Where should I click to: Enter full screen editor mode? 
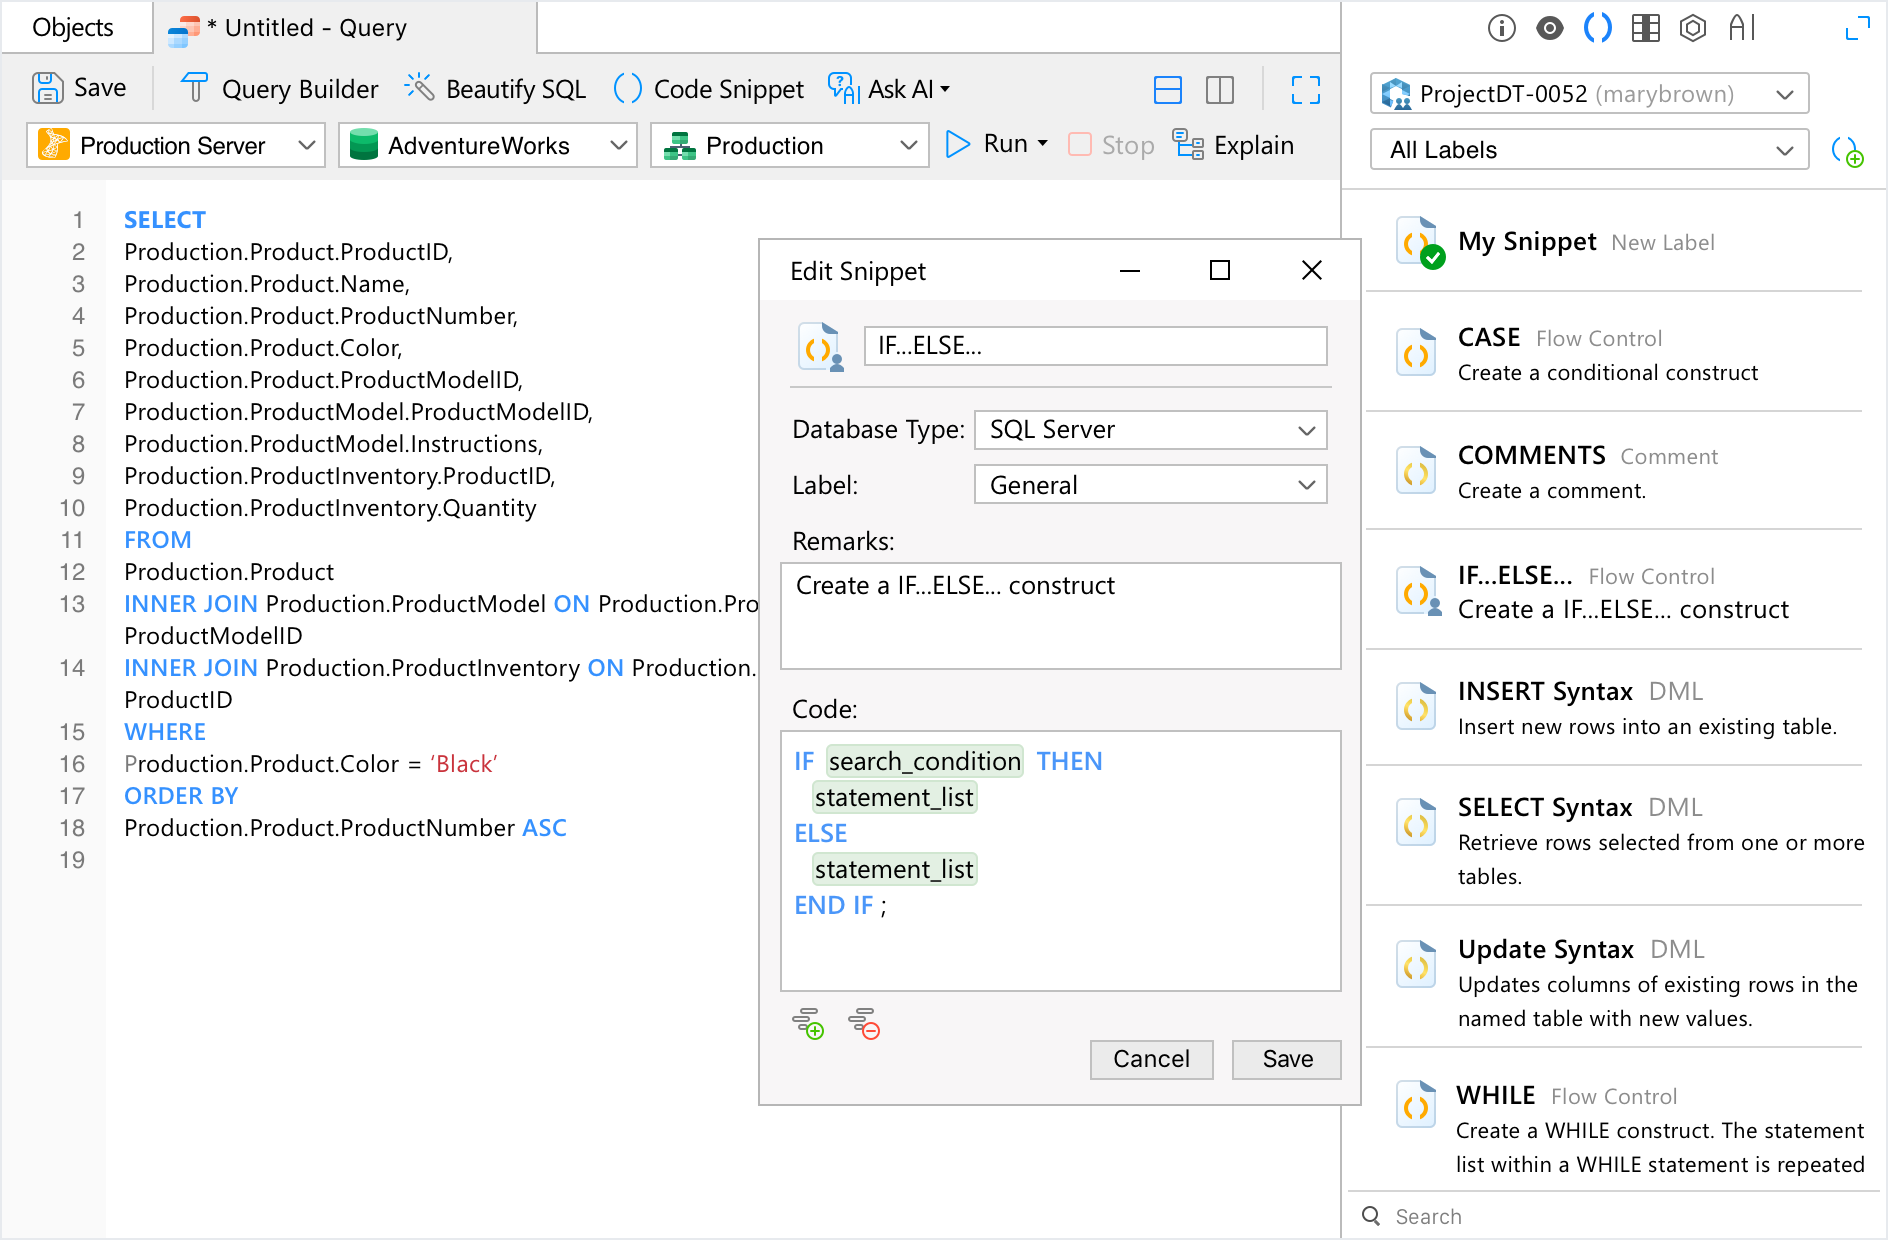pyautogui.click(x=1305, y=90)
